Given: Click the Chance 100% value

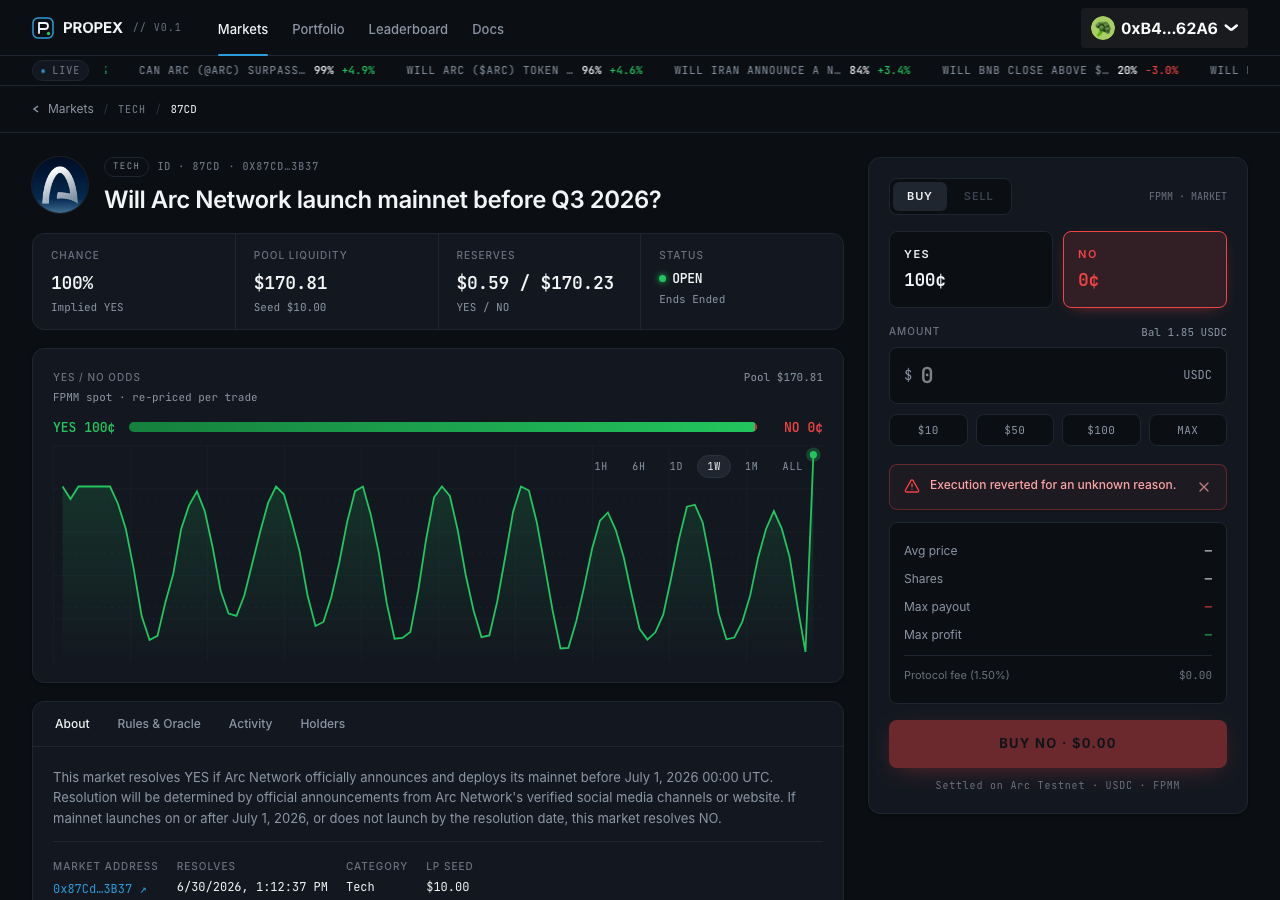Looking at the screenshot, I should pyautogui.click(x=72, y=283).
